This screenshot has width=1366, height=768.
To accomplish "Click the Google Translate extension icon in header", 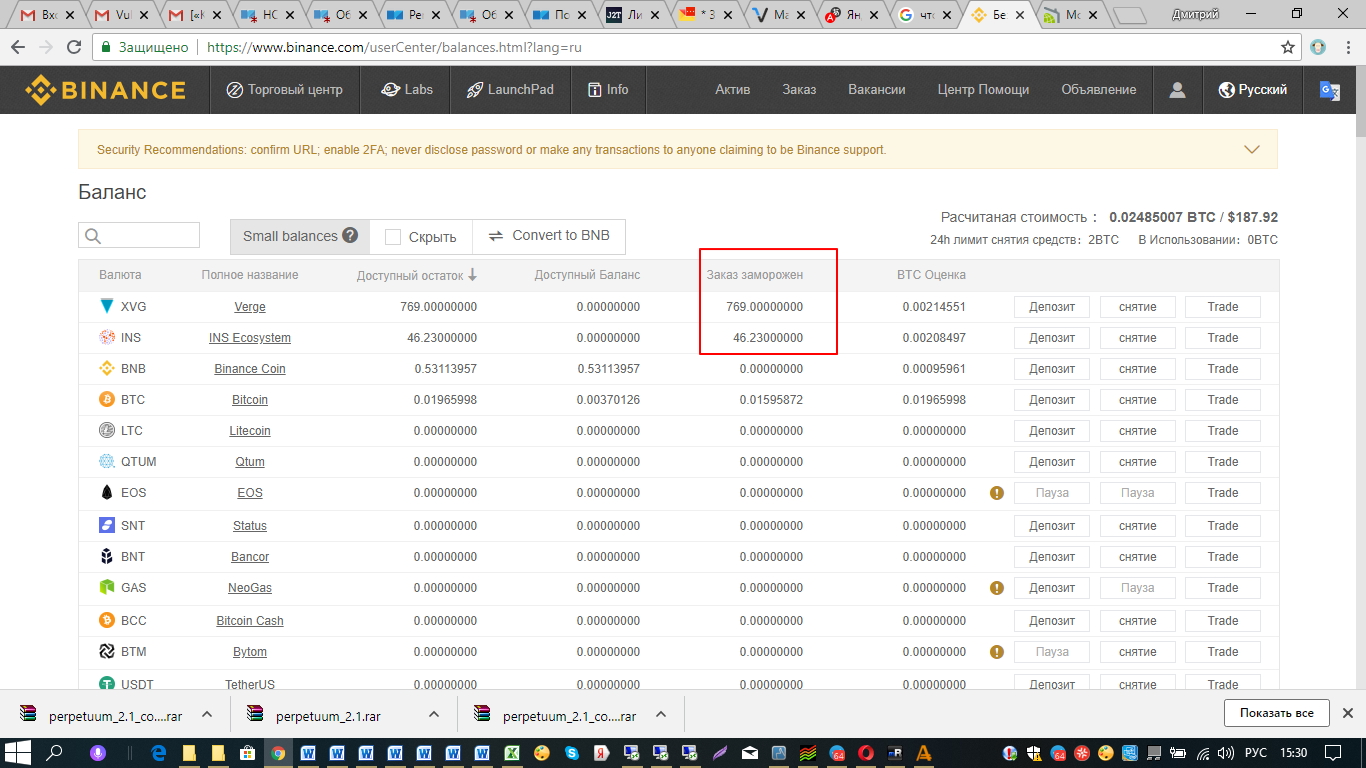I will pos(1329,90).
